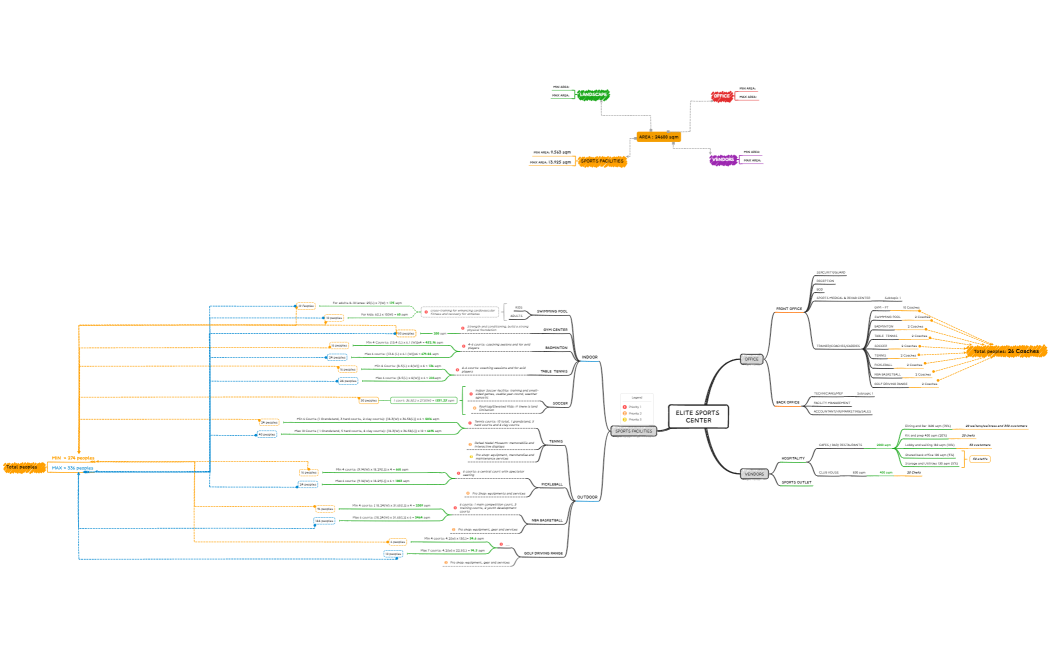Image resolution: width=1050 pixels, height=650 pixels.
Task: Select the FRONT OFFICE subtopic
Action: point(789,309)
